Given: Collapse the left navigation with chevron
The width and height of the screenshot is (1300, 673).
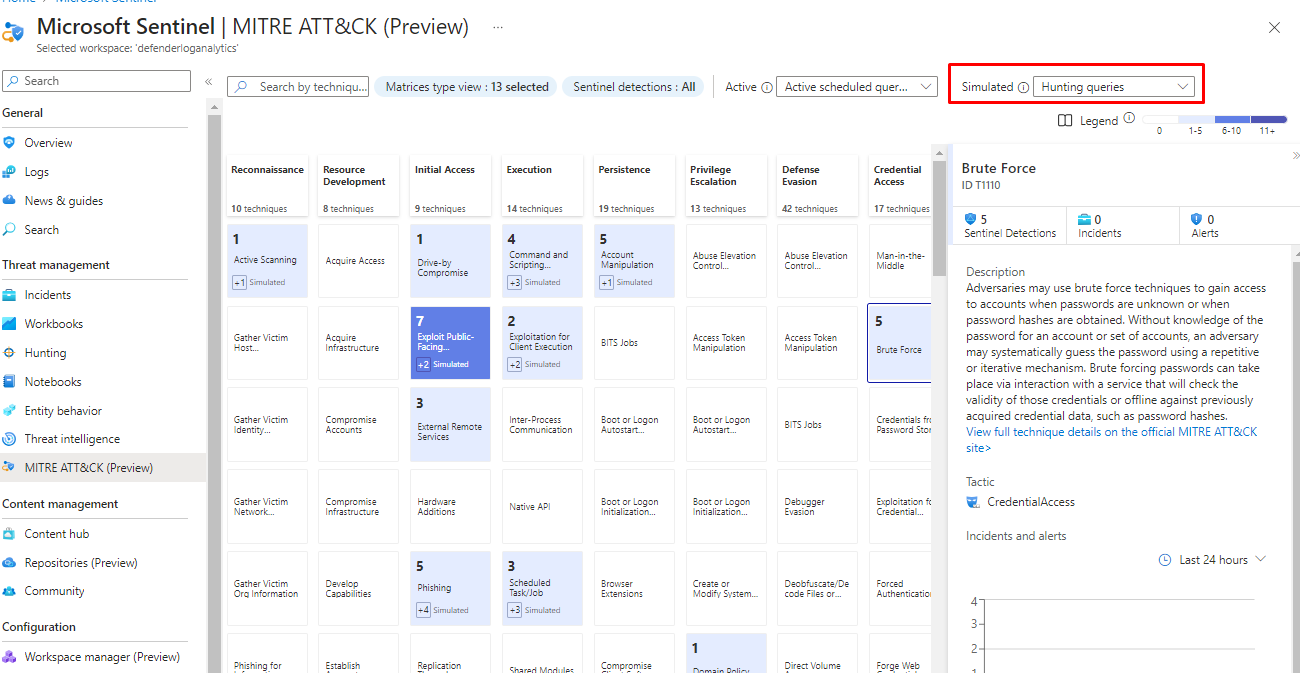Looking at the screenshot, I should [208, 82].
